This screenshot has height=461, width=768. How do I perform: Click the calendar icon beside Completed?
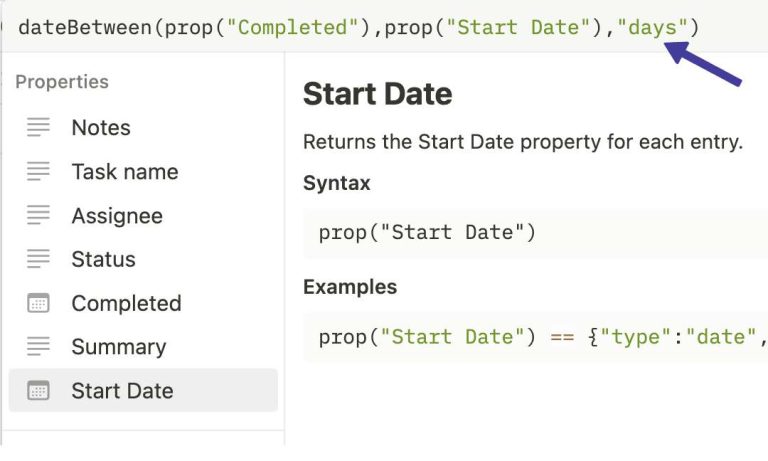tap(39, 303)
